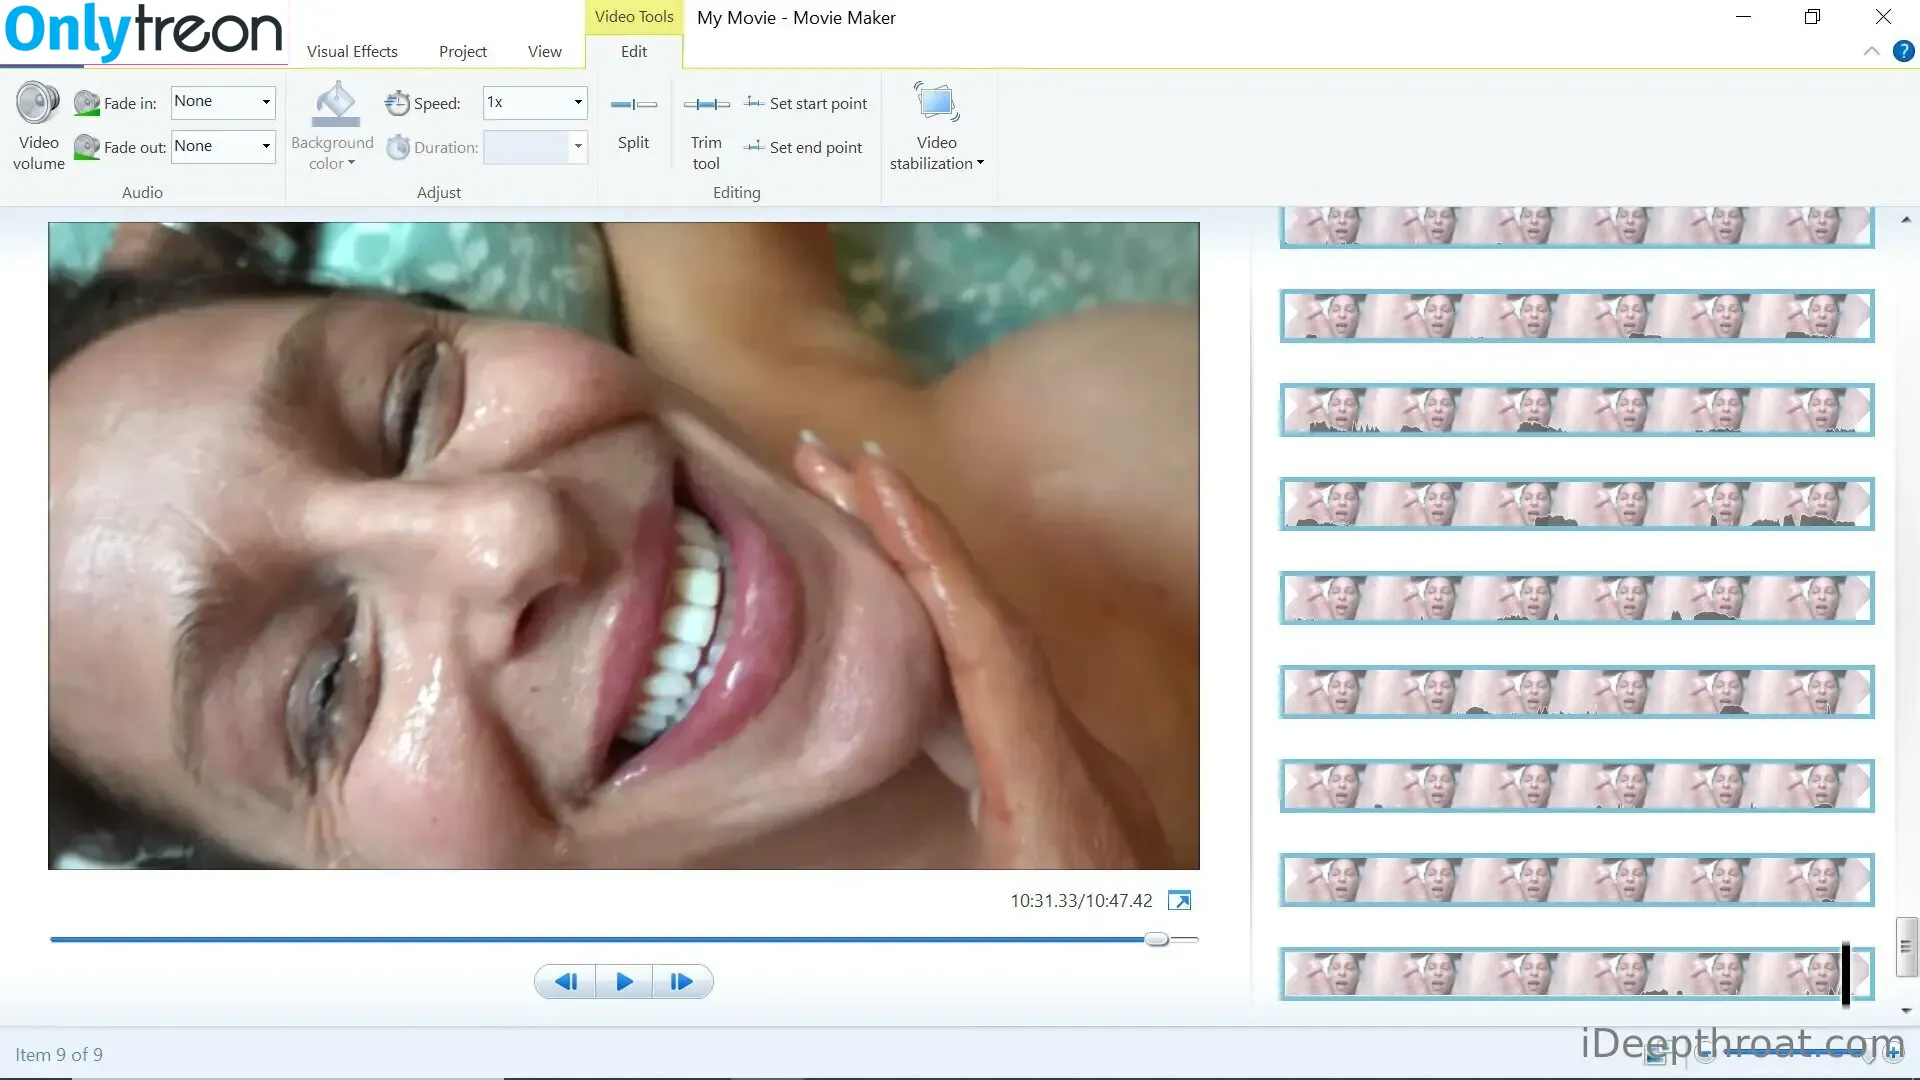Click the Audio group label

142,192
